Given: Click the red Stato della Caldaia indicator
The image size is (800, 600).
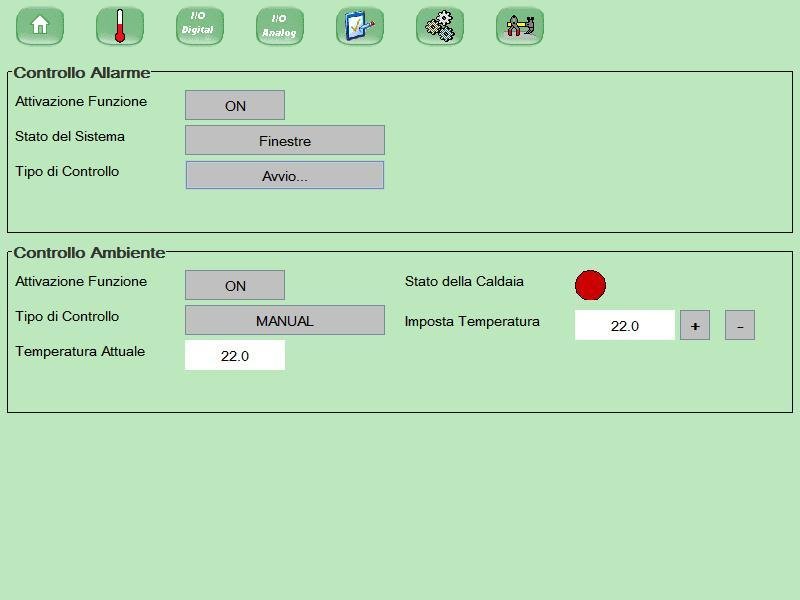Looking at the screenshot, I should point(590,285).
